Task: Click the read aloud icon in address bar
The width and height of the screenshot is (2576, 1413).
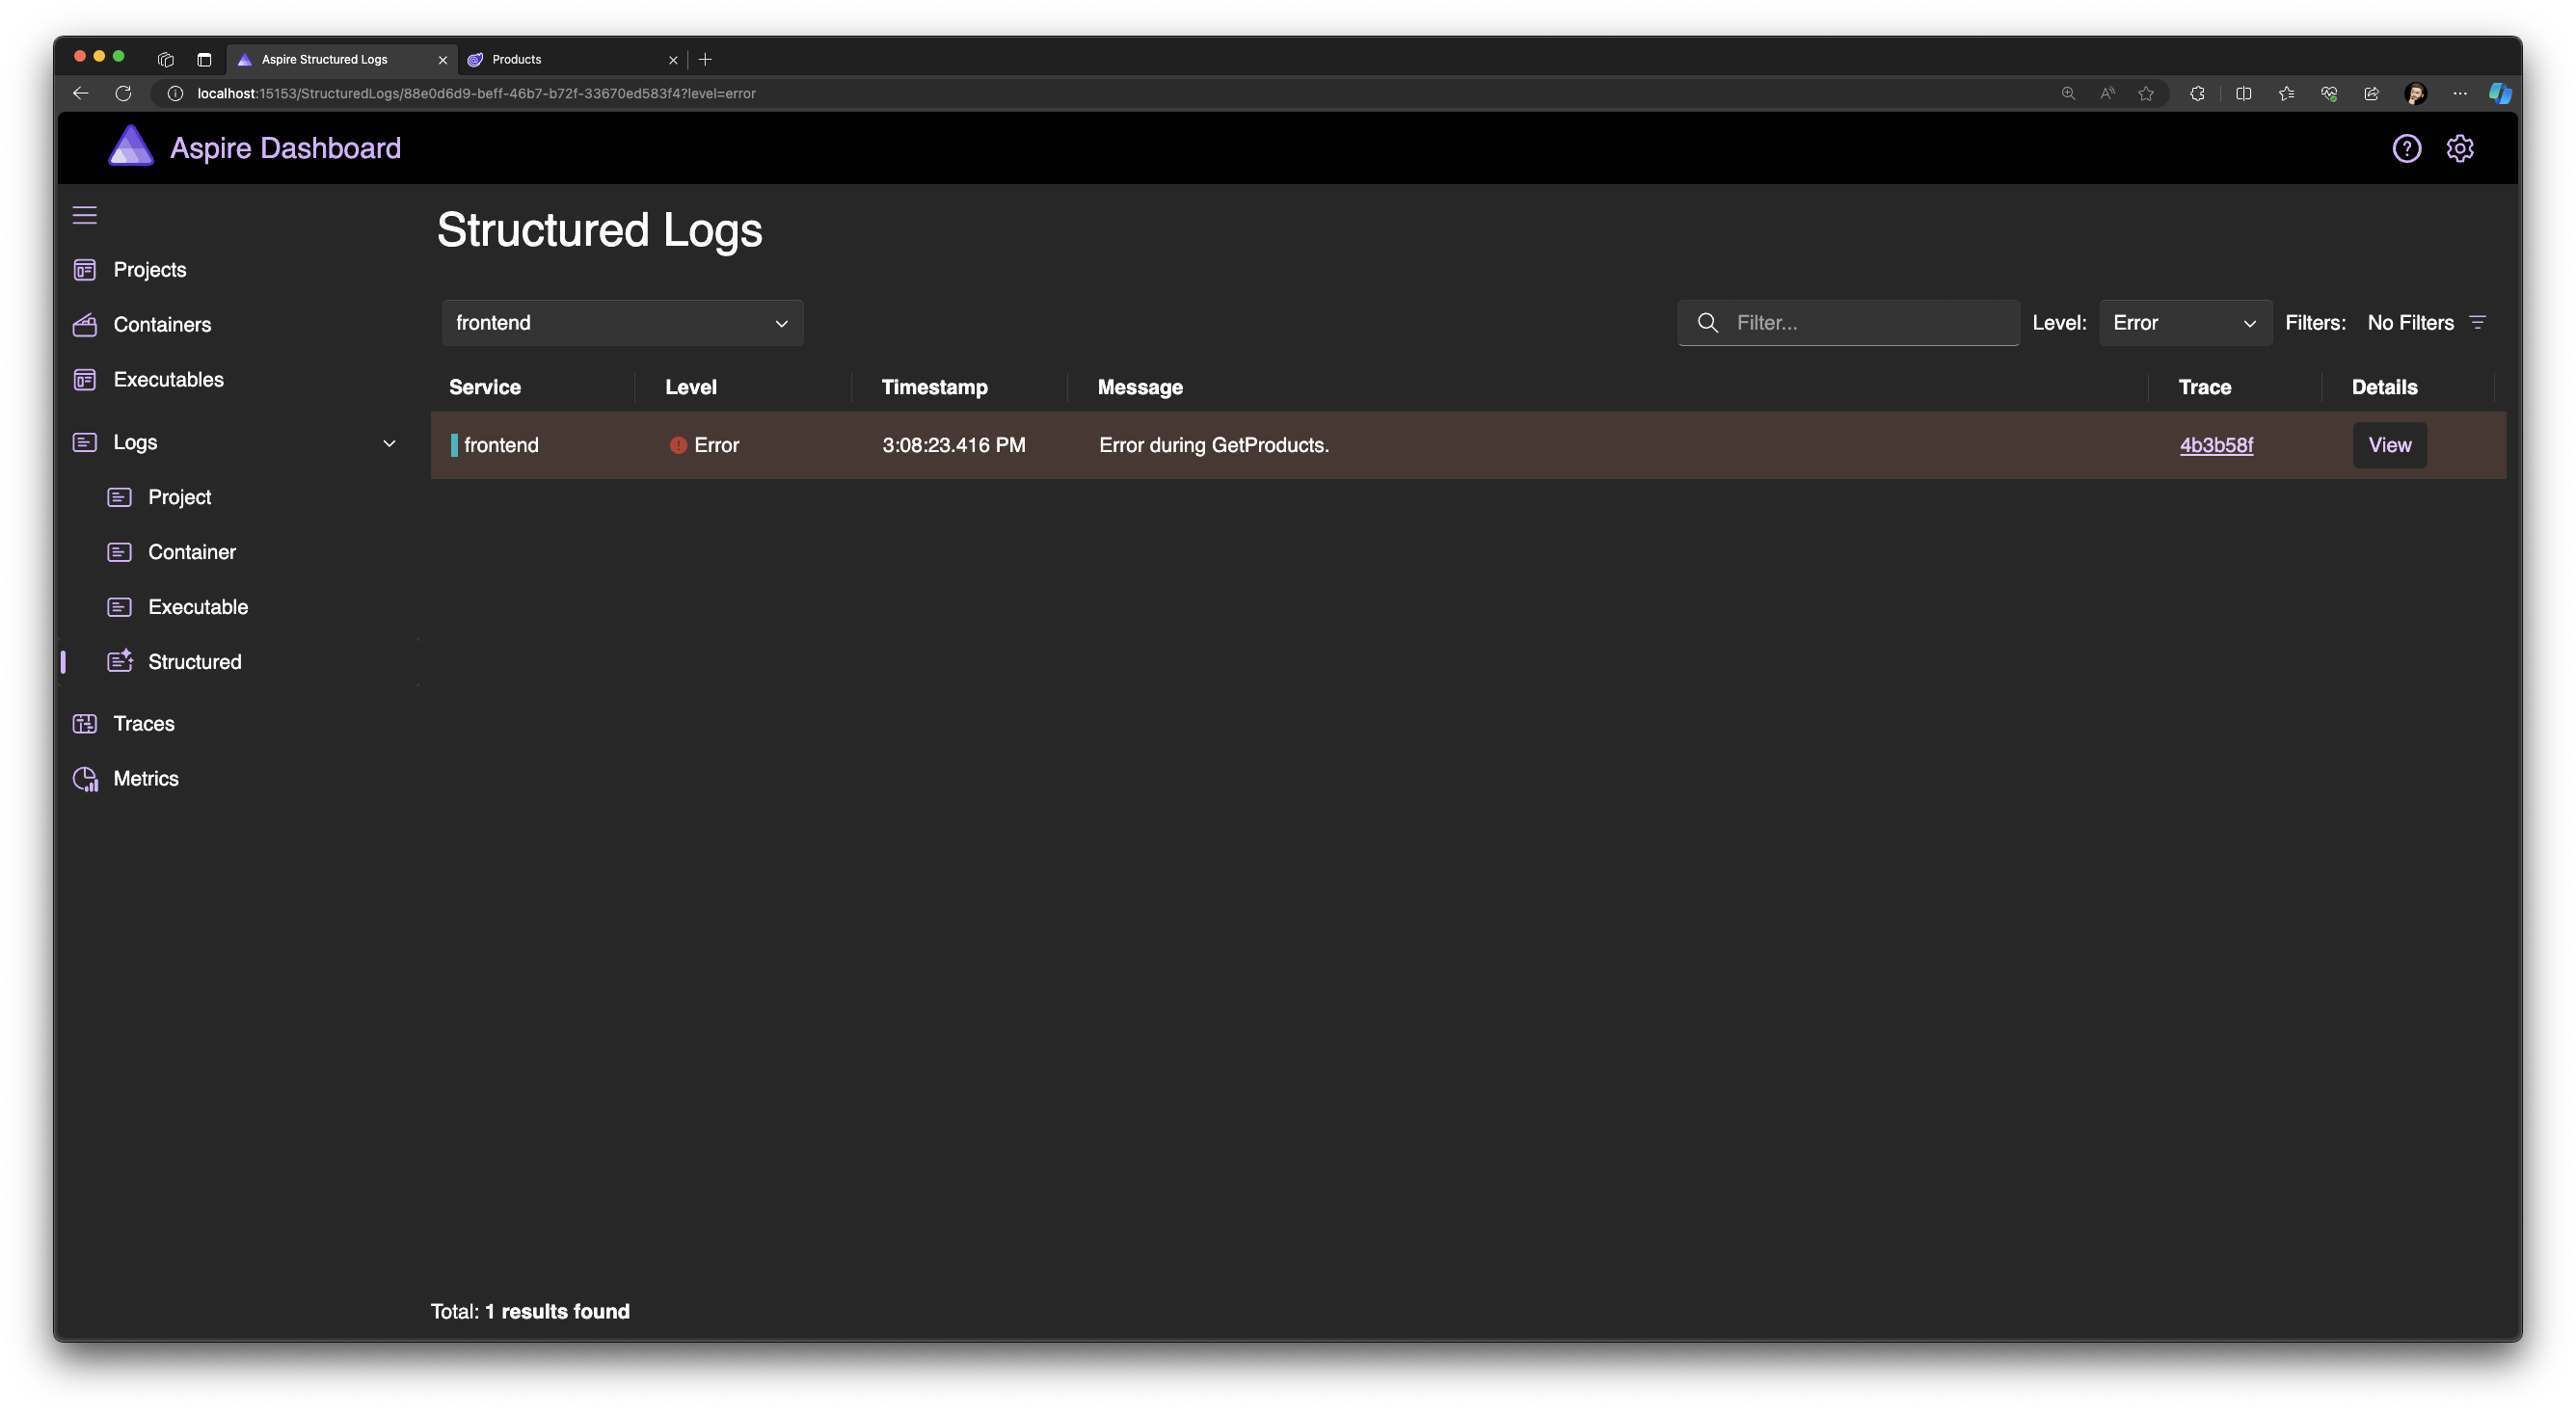Action: (x=2108, y=93)
